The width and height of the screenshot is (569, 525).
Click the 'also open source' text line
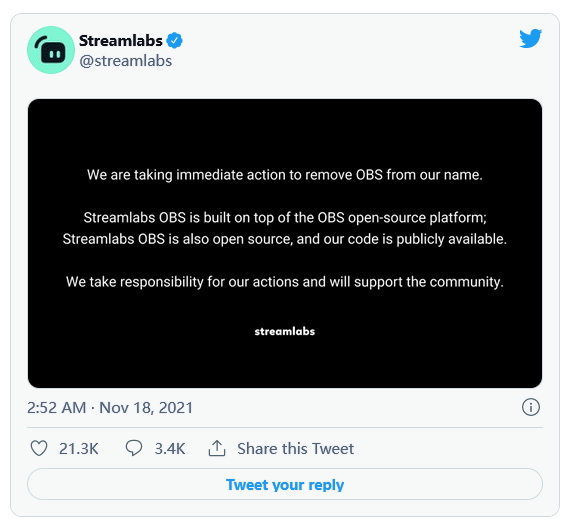285,239
